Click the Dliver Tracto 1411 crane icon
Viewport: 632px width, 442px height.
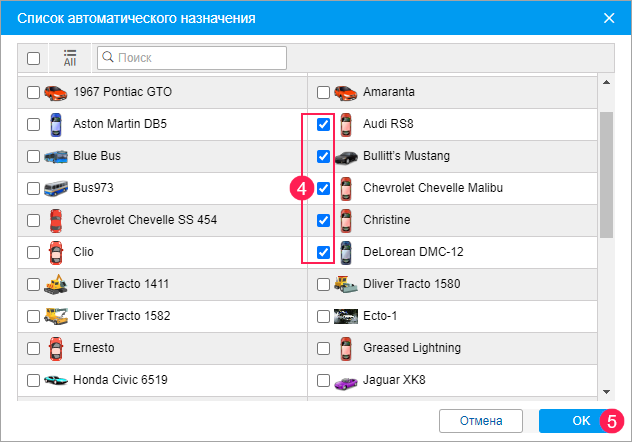point(56,284)
